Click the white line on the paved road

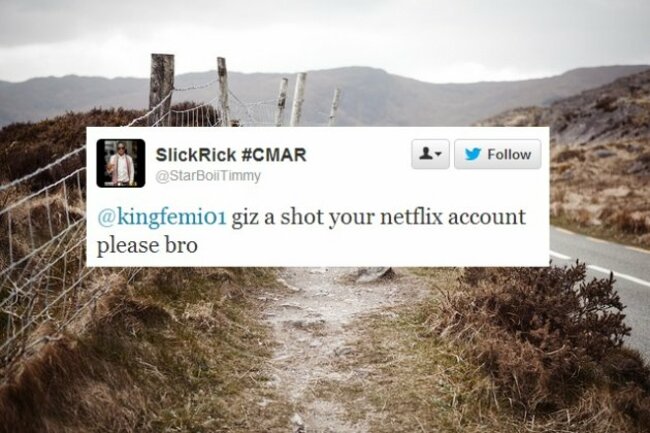tap(618, 275)
